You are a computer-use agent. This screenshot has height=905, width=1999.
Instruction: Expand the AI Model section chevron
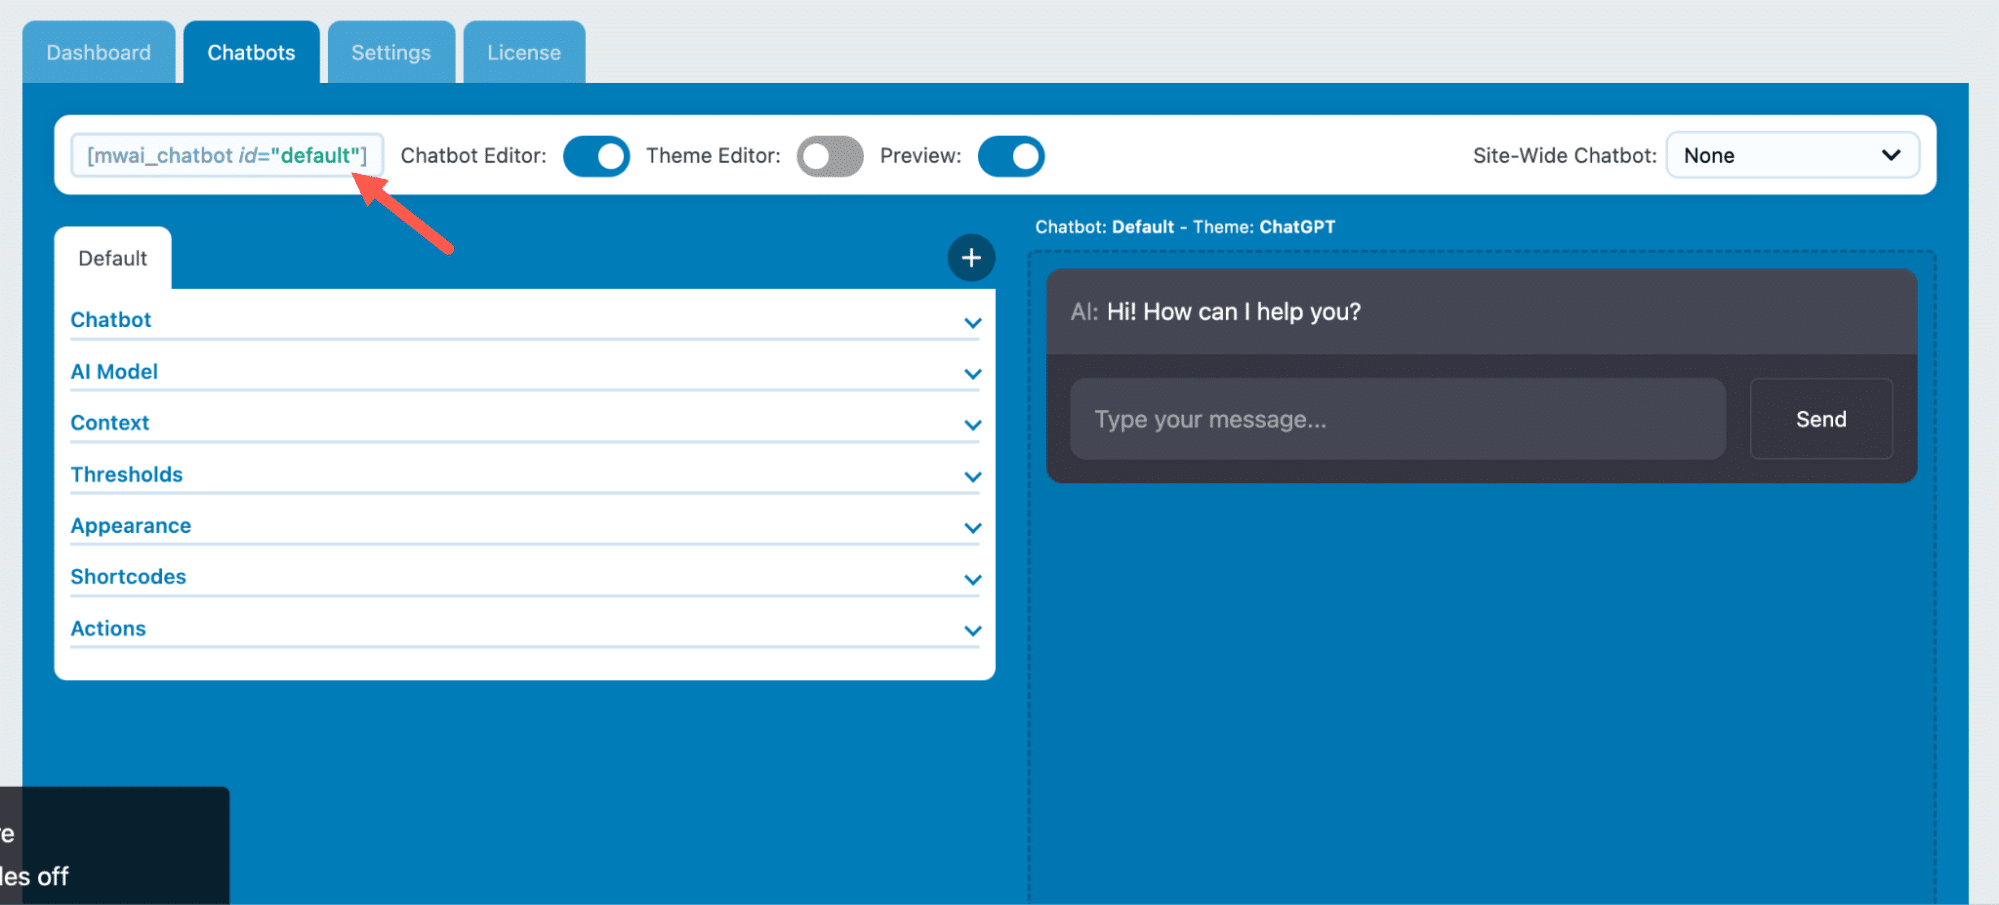click(x=972, y=374)
